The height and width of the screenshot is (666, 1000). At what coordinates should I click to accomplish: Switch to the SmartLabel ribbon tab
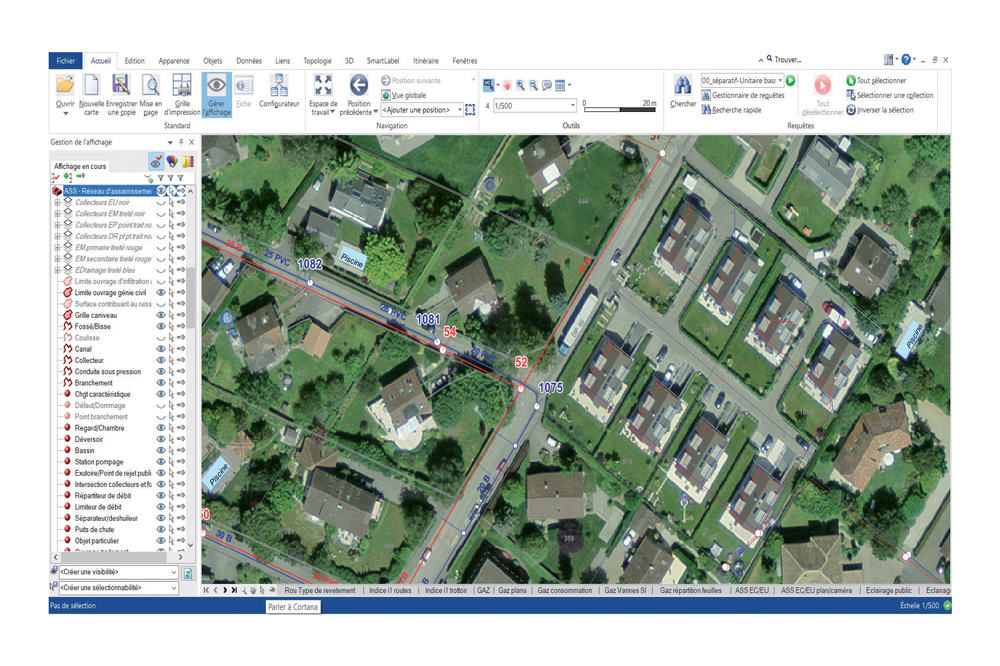coord(383,61)
